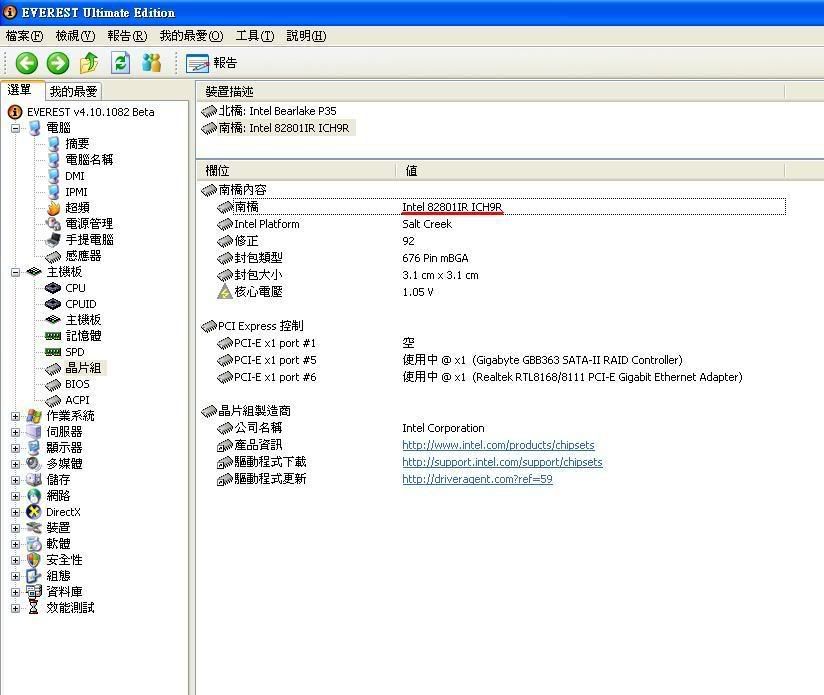Click the sensor icon beside 感應器
The image size is (824, 695).
point(53,256)
